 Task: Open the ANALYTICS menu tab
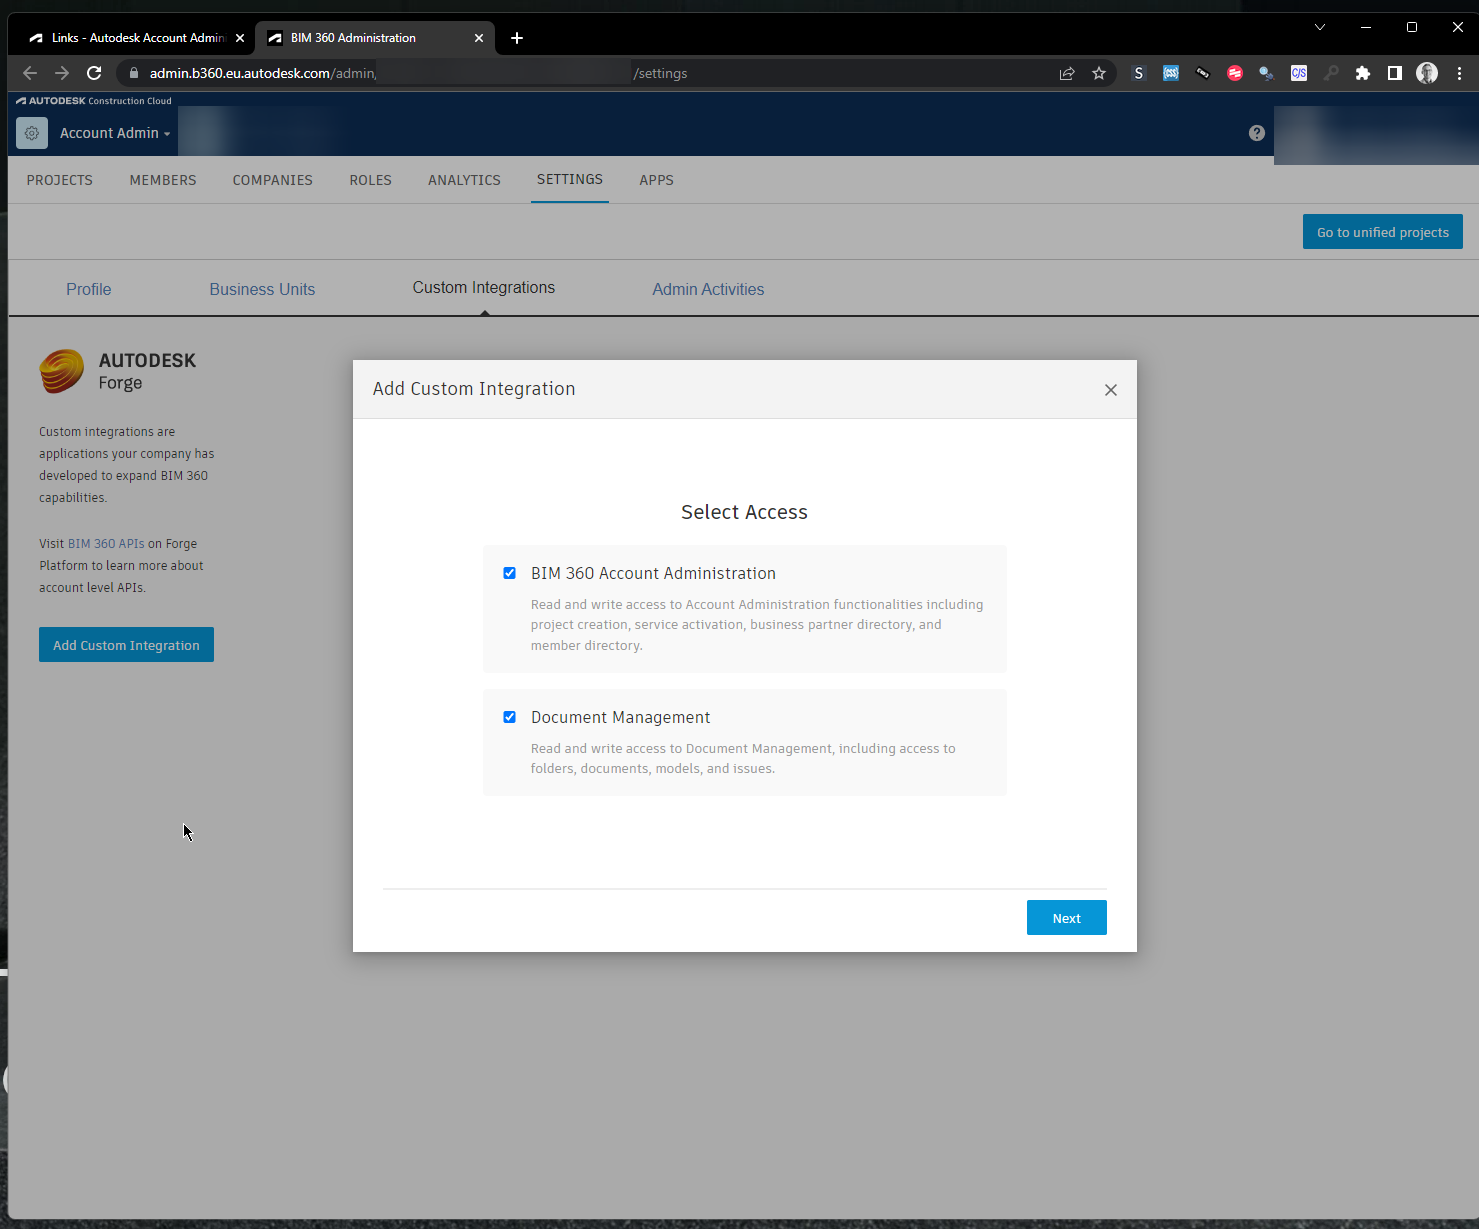[464, 180]
